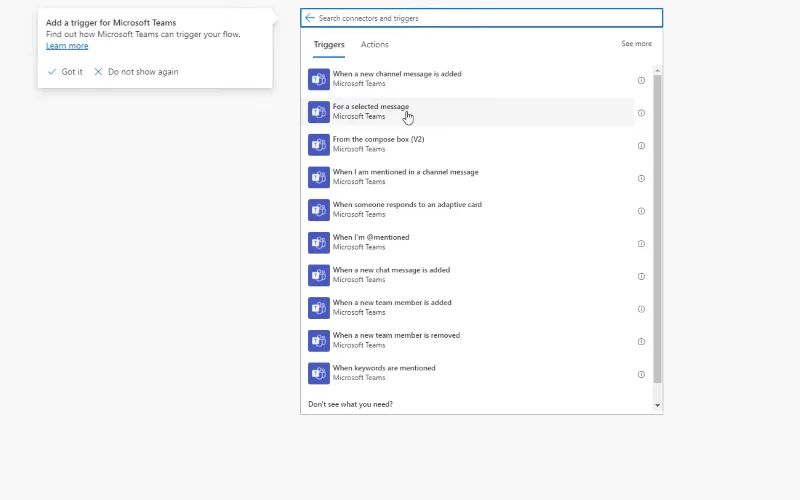Open info for new team member added
This screenshot has height=500, width=800.
pos(641,309)
